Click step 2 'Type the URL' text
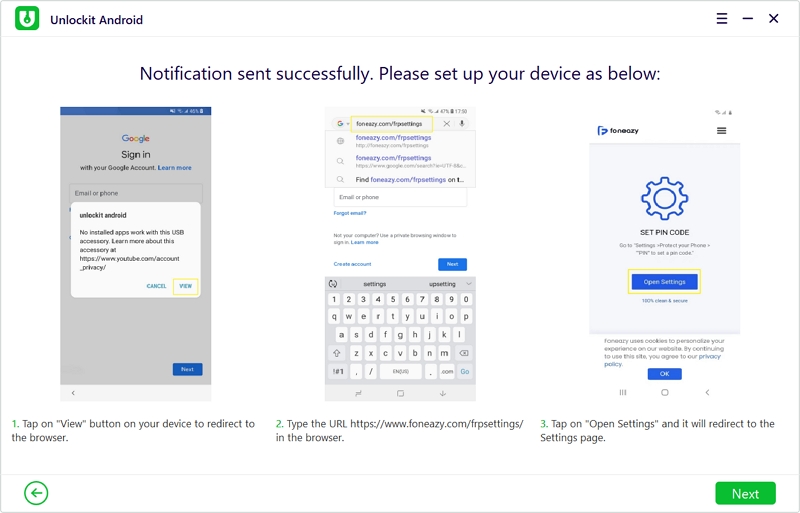Image resolution: width=800 pixels, height=513 pixels. [x=399, y=430]
